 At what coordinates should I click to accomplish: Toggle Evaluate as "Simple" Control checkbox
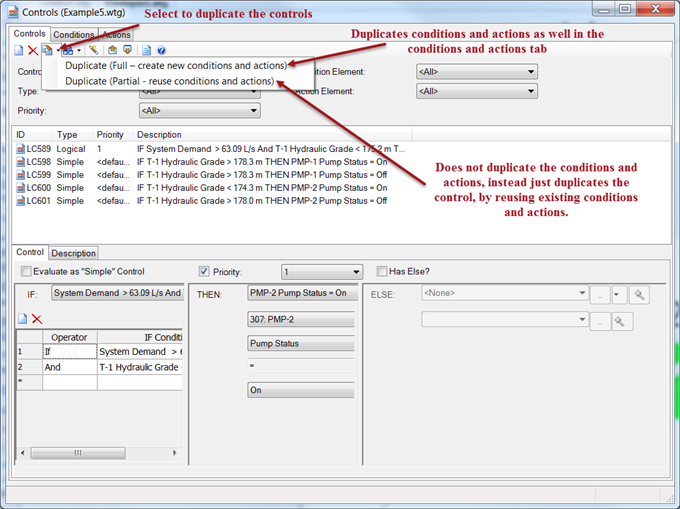26,271
